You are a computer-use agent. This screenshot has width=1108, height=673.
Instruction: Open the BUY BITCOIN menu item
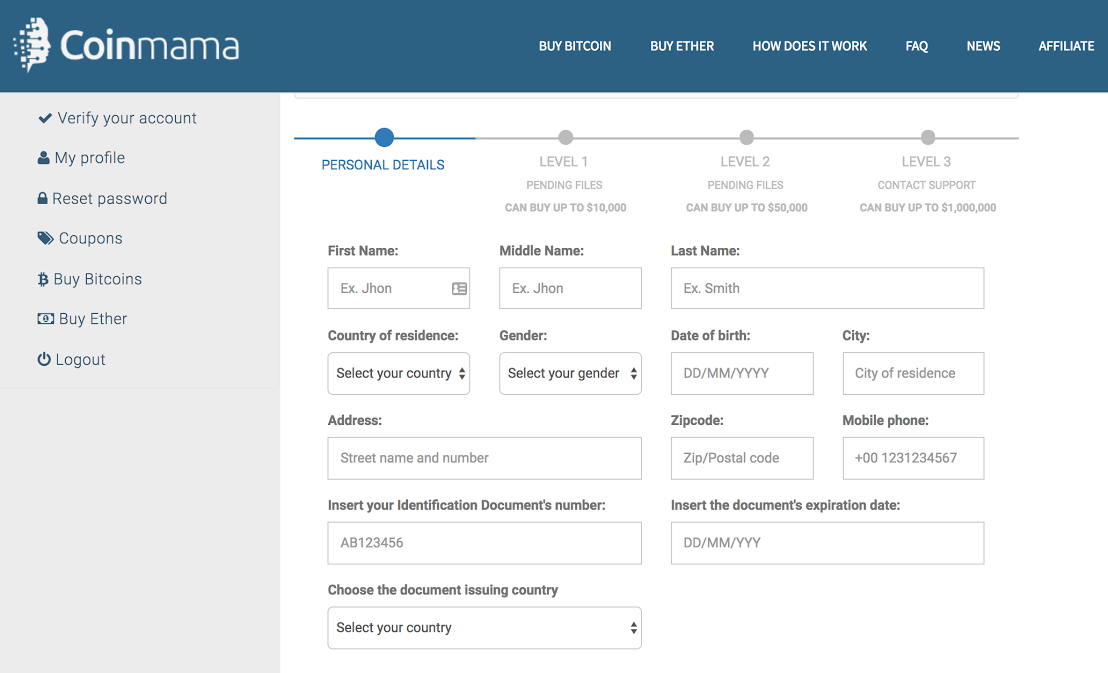575,46
